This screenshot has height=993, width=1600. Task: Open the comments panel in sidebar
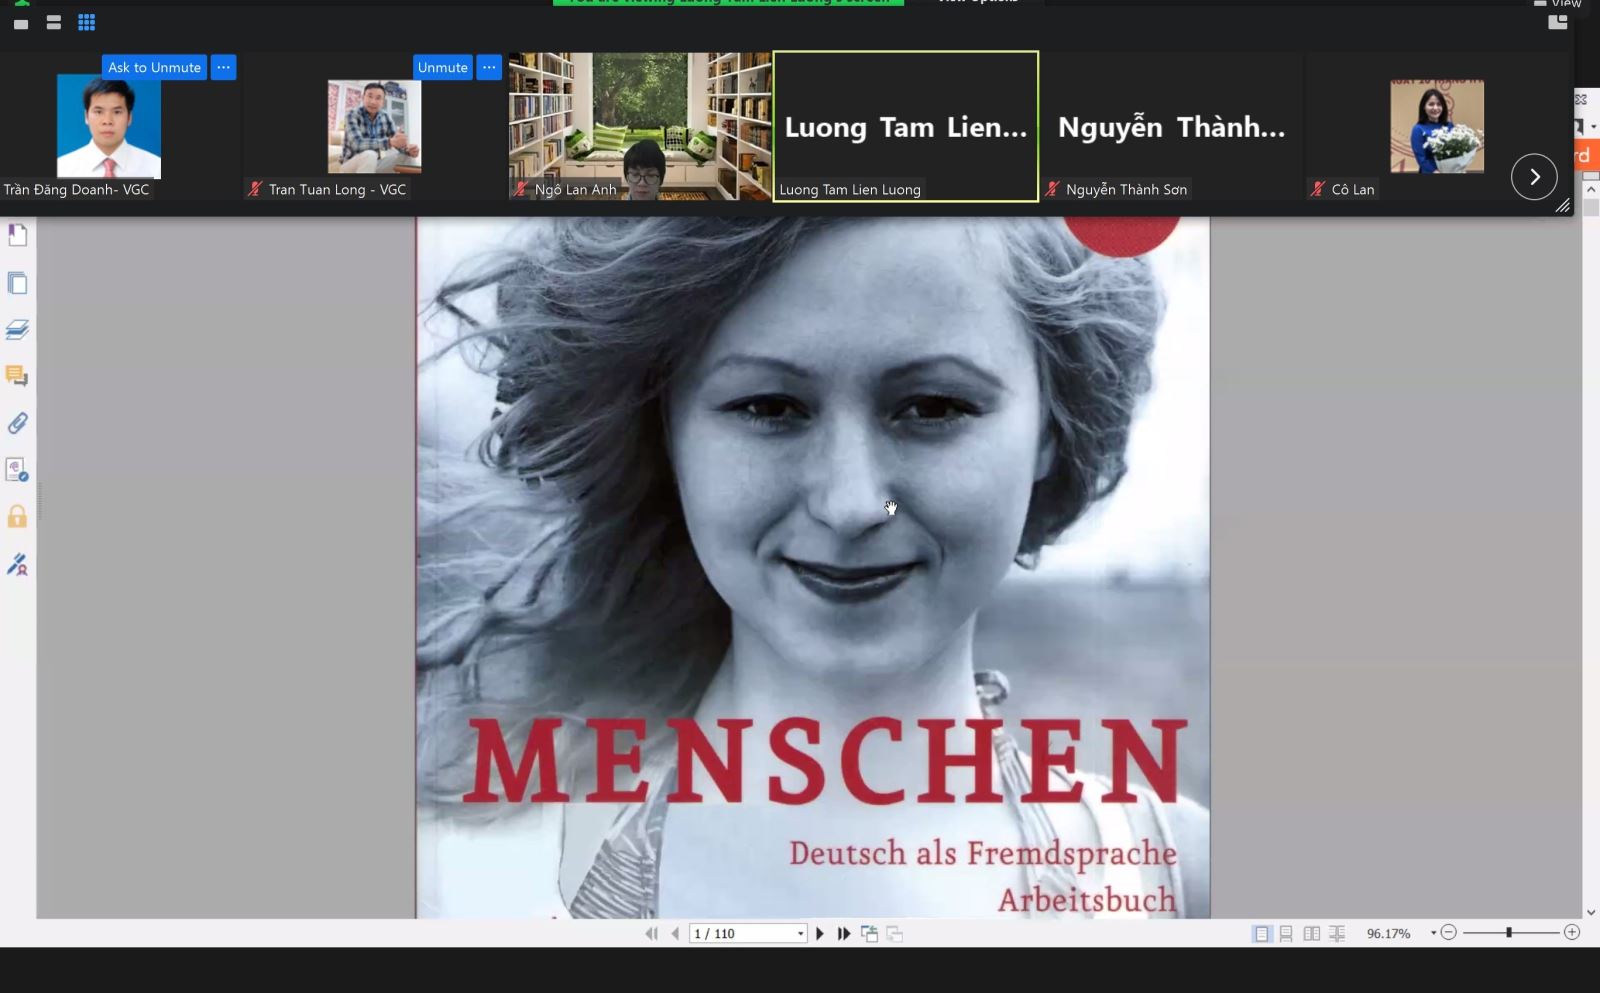17,376
